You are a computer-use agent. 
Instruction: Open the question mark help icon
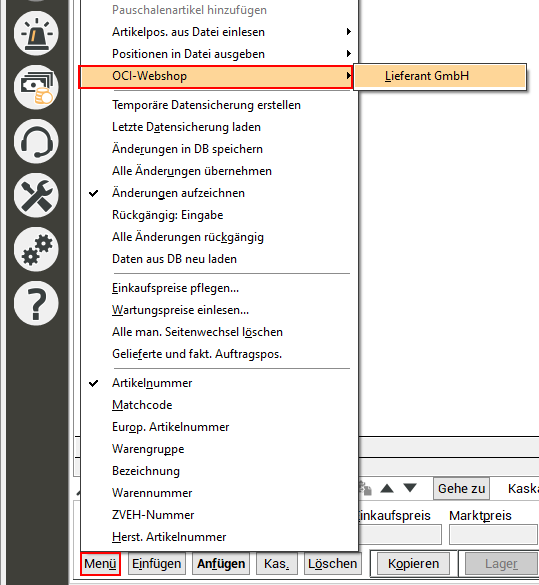coord(36,303)
